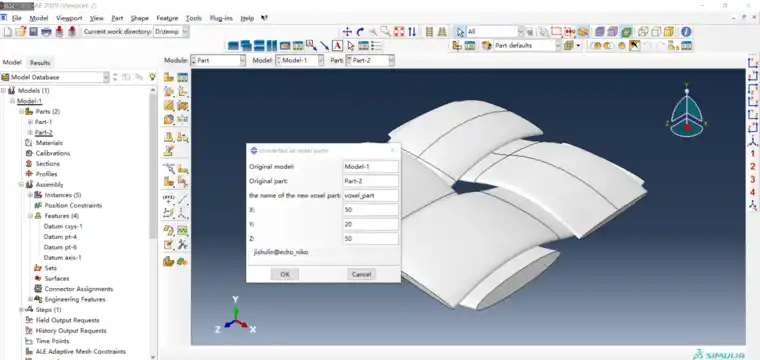Expand the Part-1 tree node
The height and width of the screenshot is (360, 760).
[x=30, y=122]
